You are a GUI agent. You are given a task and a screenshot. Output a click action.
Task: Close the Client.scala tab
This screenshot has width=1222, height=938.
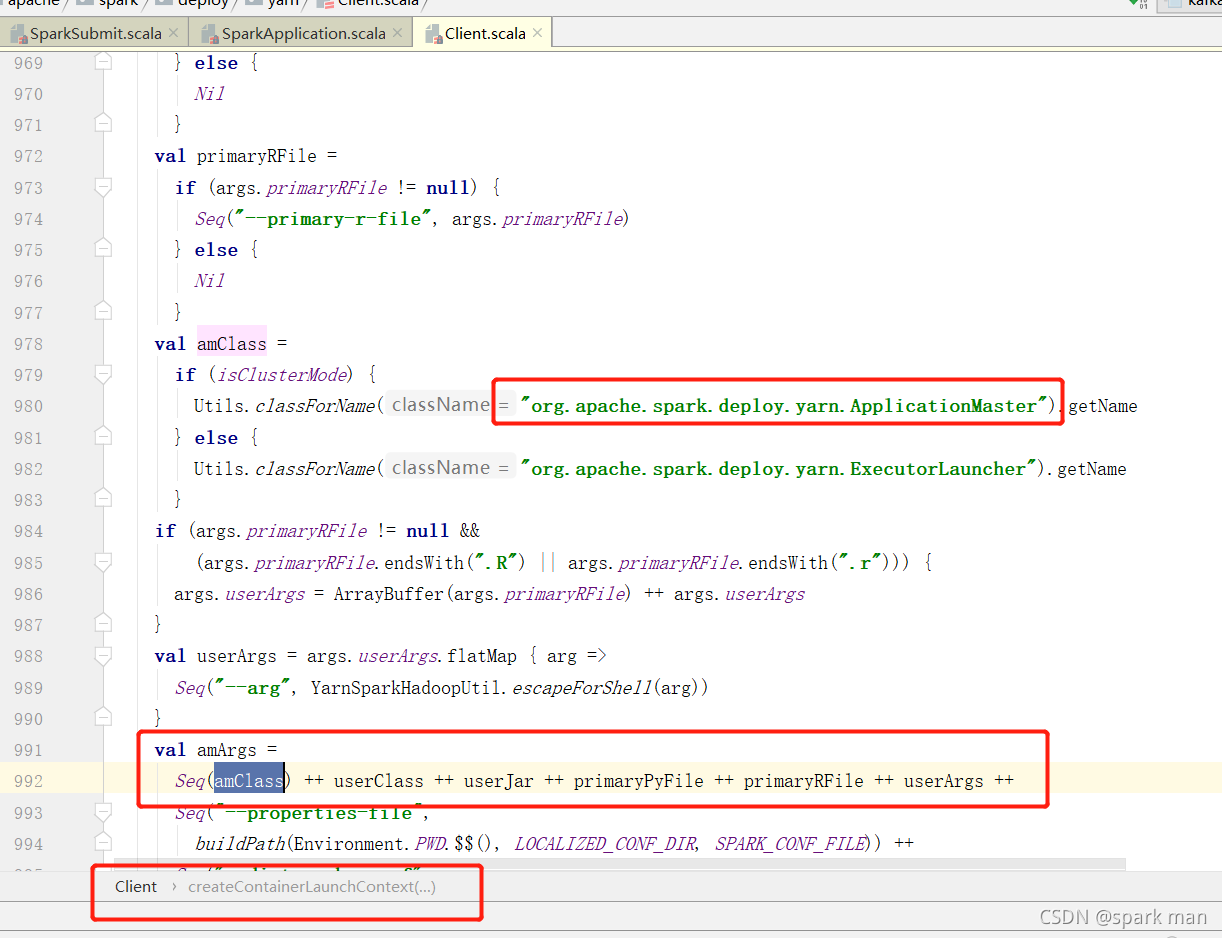pos(538,33)
